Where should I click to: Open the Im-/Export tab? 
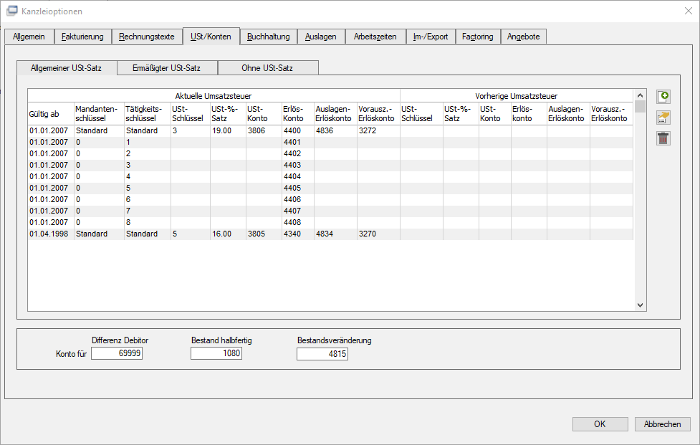tap(431, 37)
